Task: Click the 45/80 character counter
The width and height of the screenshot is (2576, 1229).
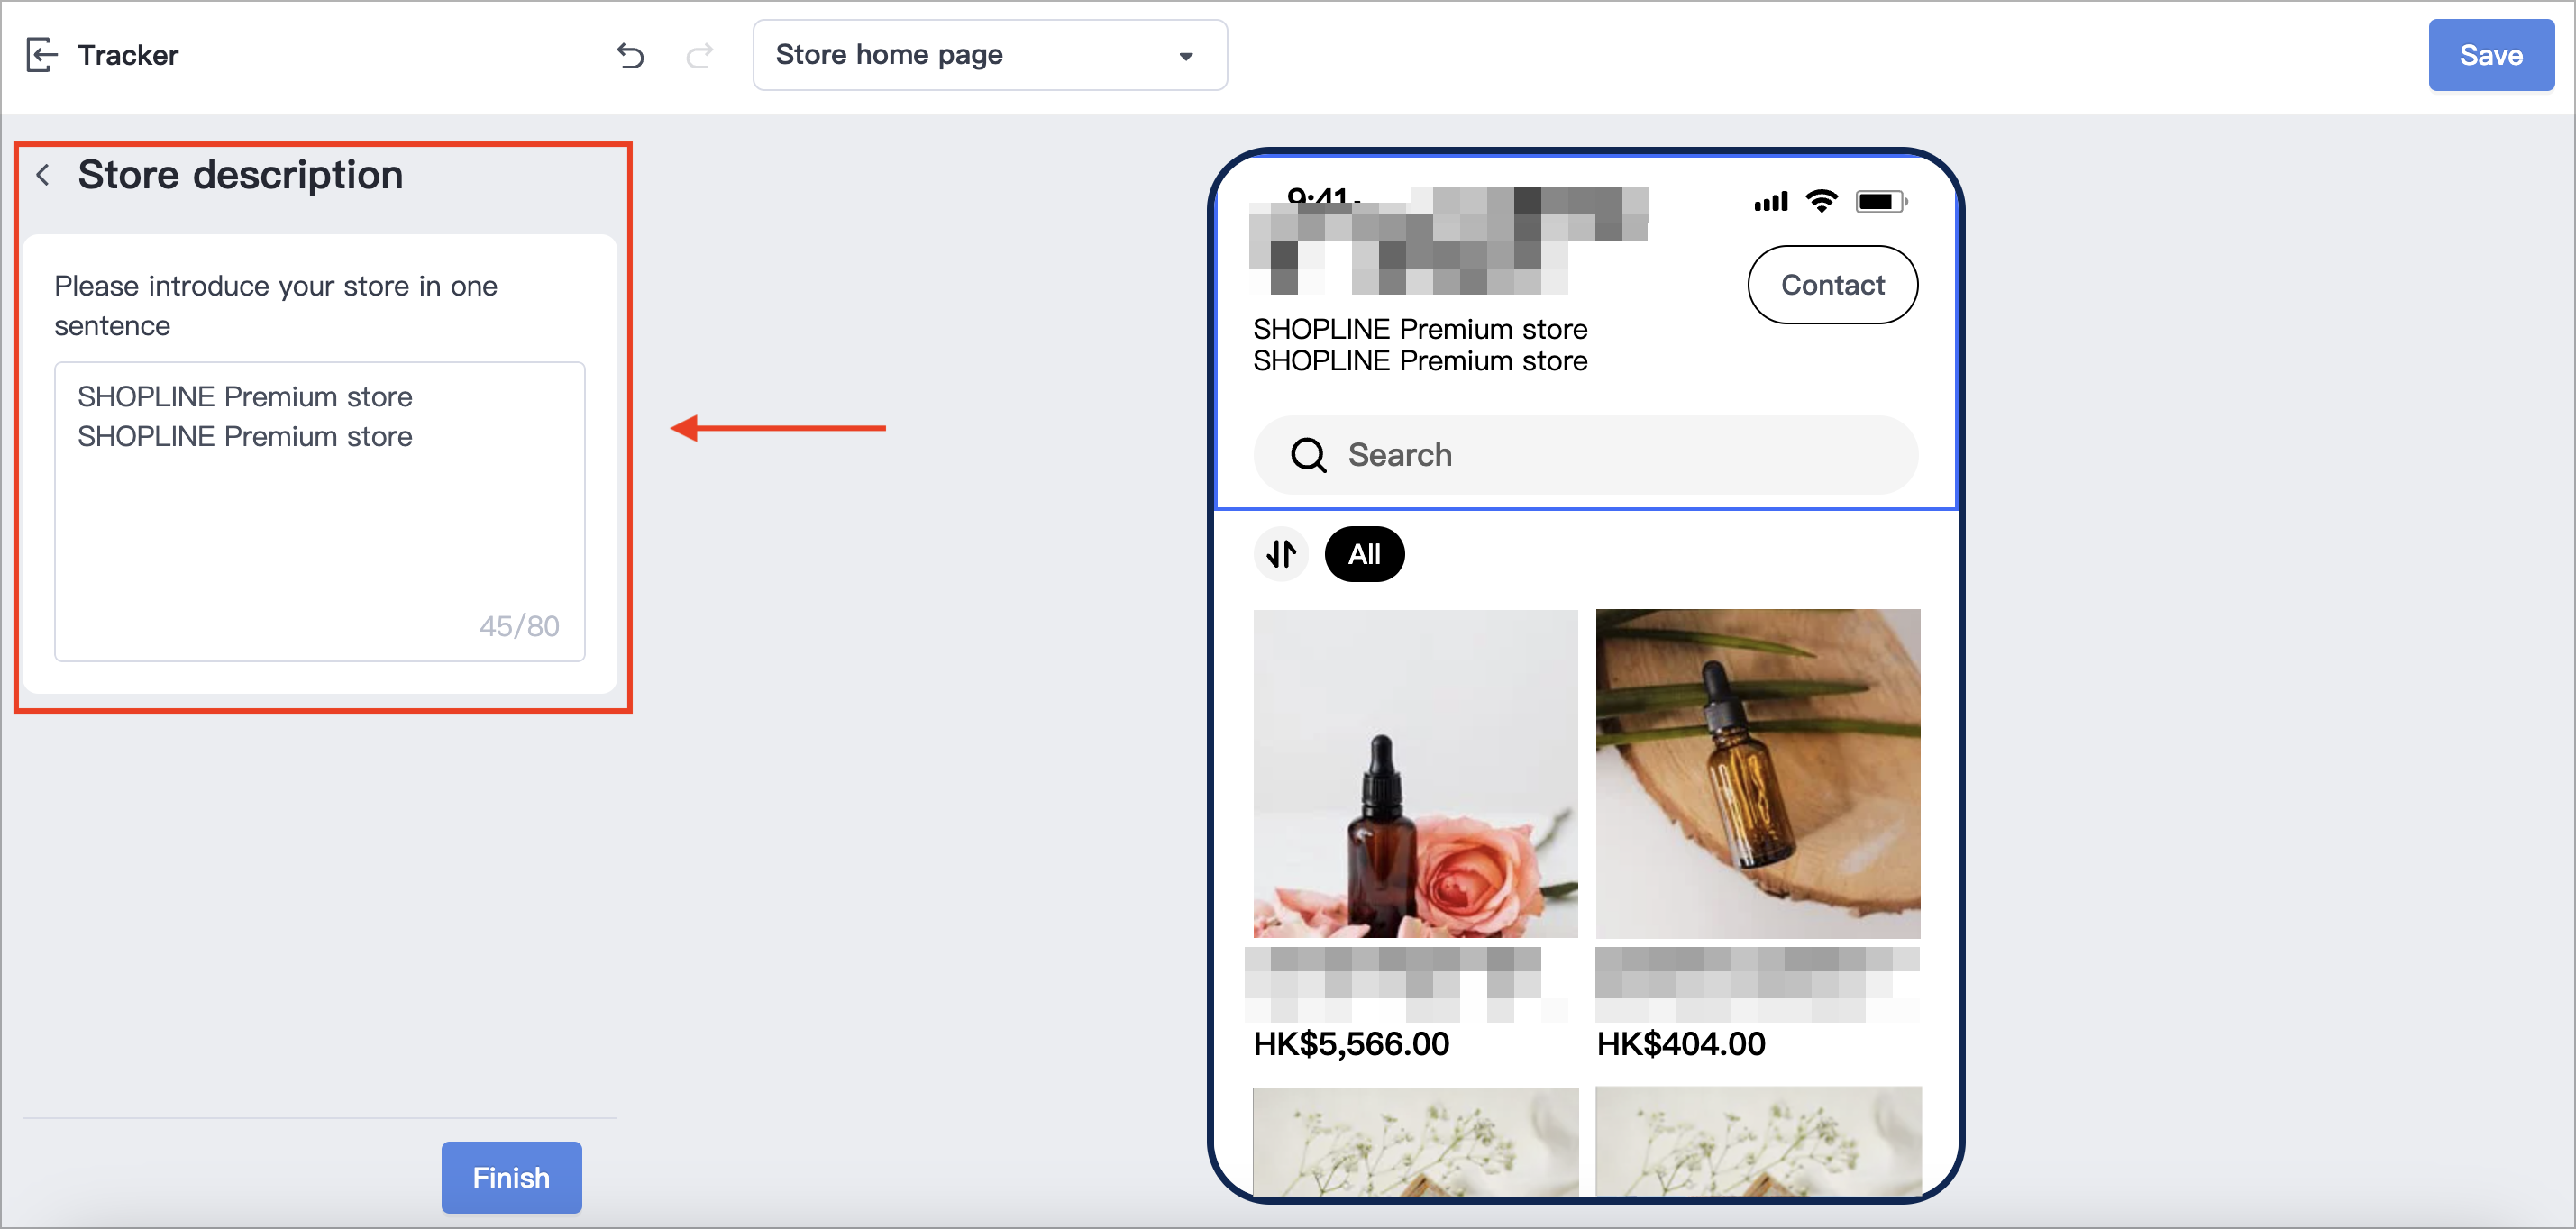Action: click(519, 626)
